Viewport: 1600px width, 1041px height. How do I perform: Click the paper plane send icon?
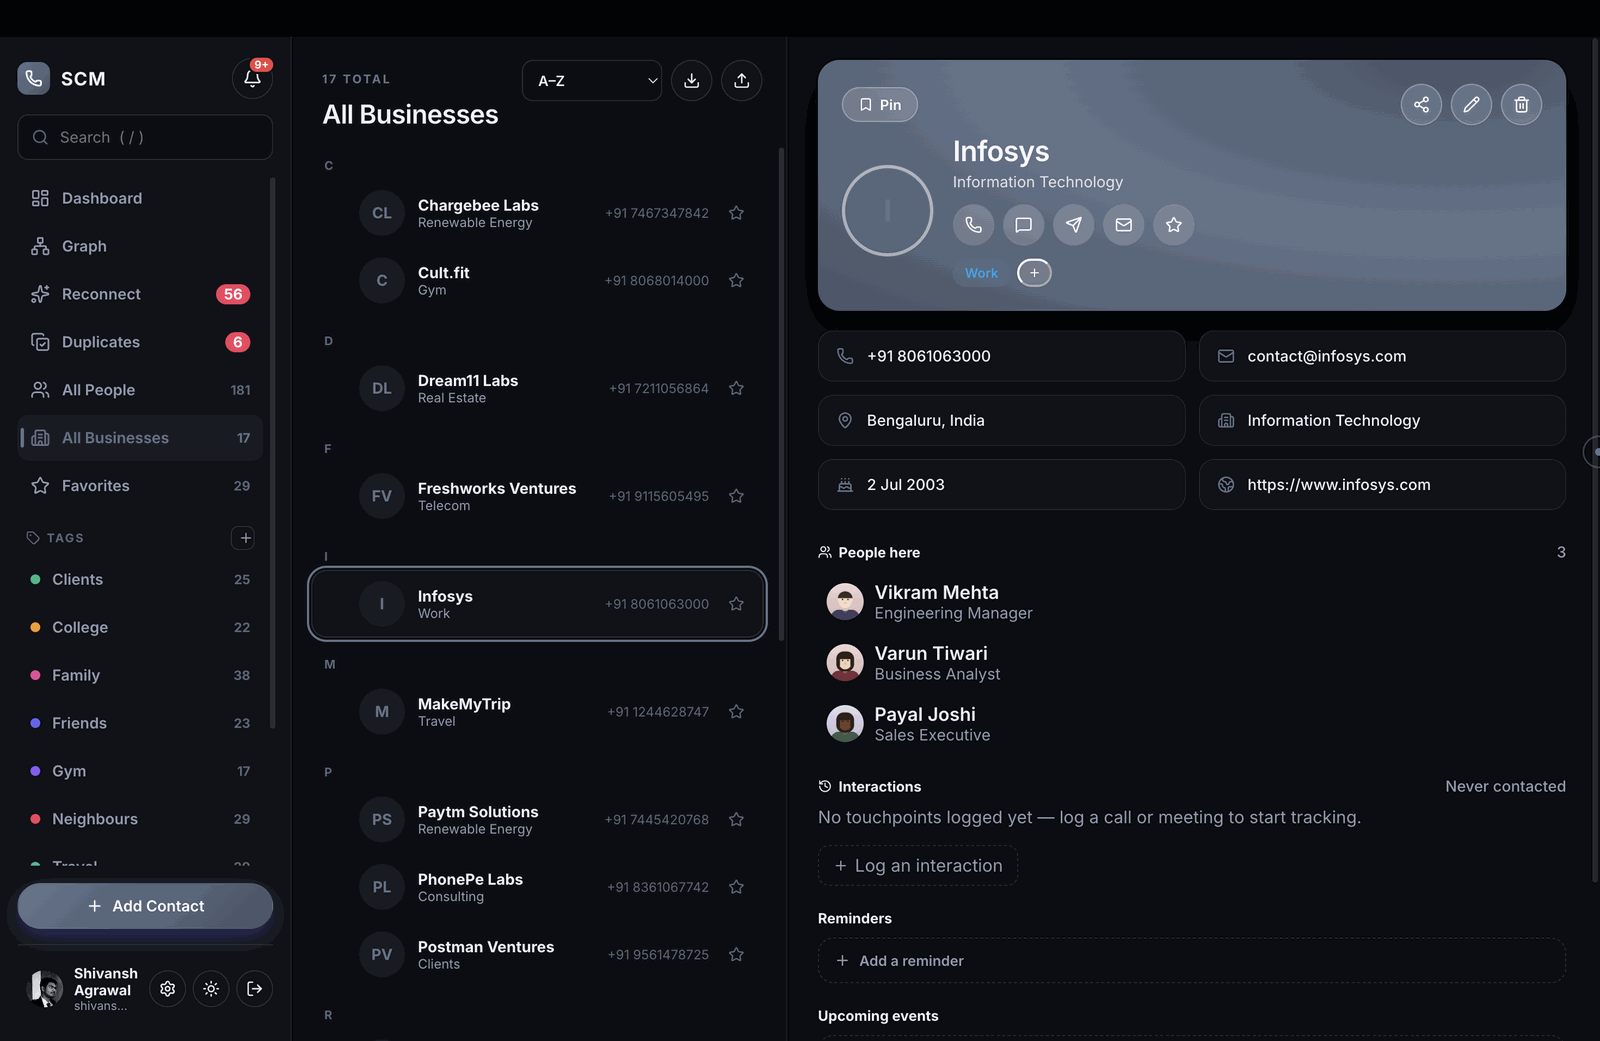(x=1073, y=225)
